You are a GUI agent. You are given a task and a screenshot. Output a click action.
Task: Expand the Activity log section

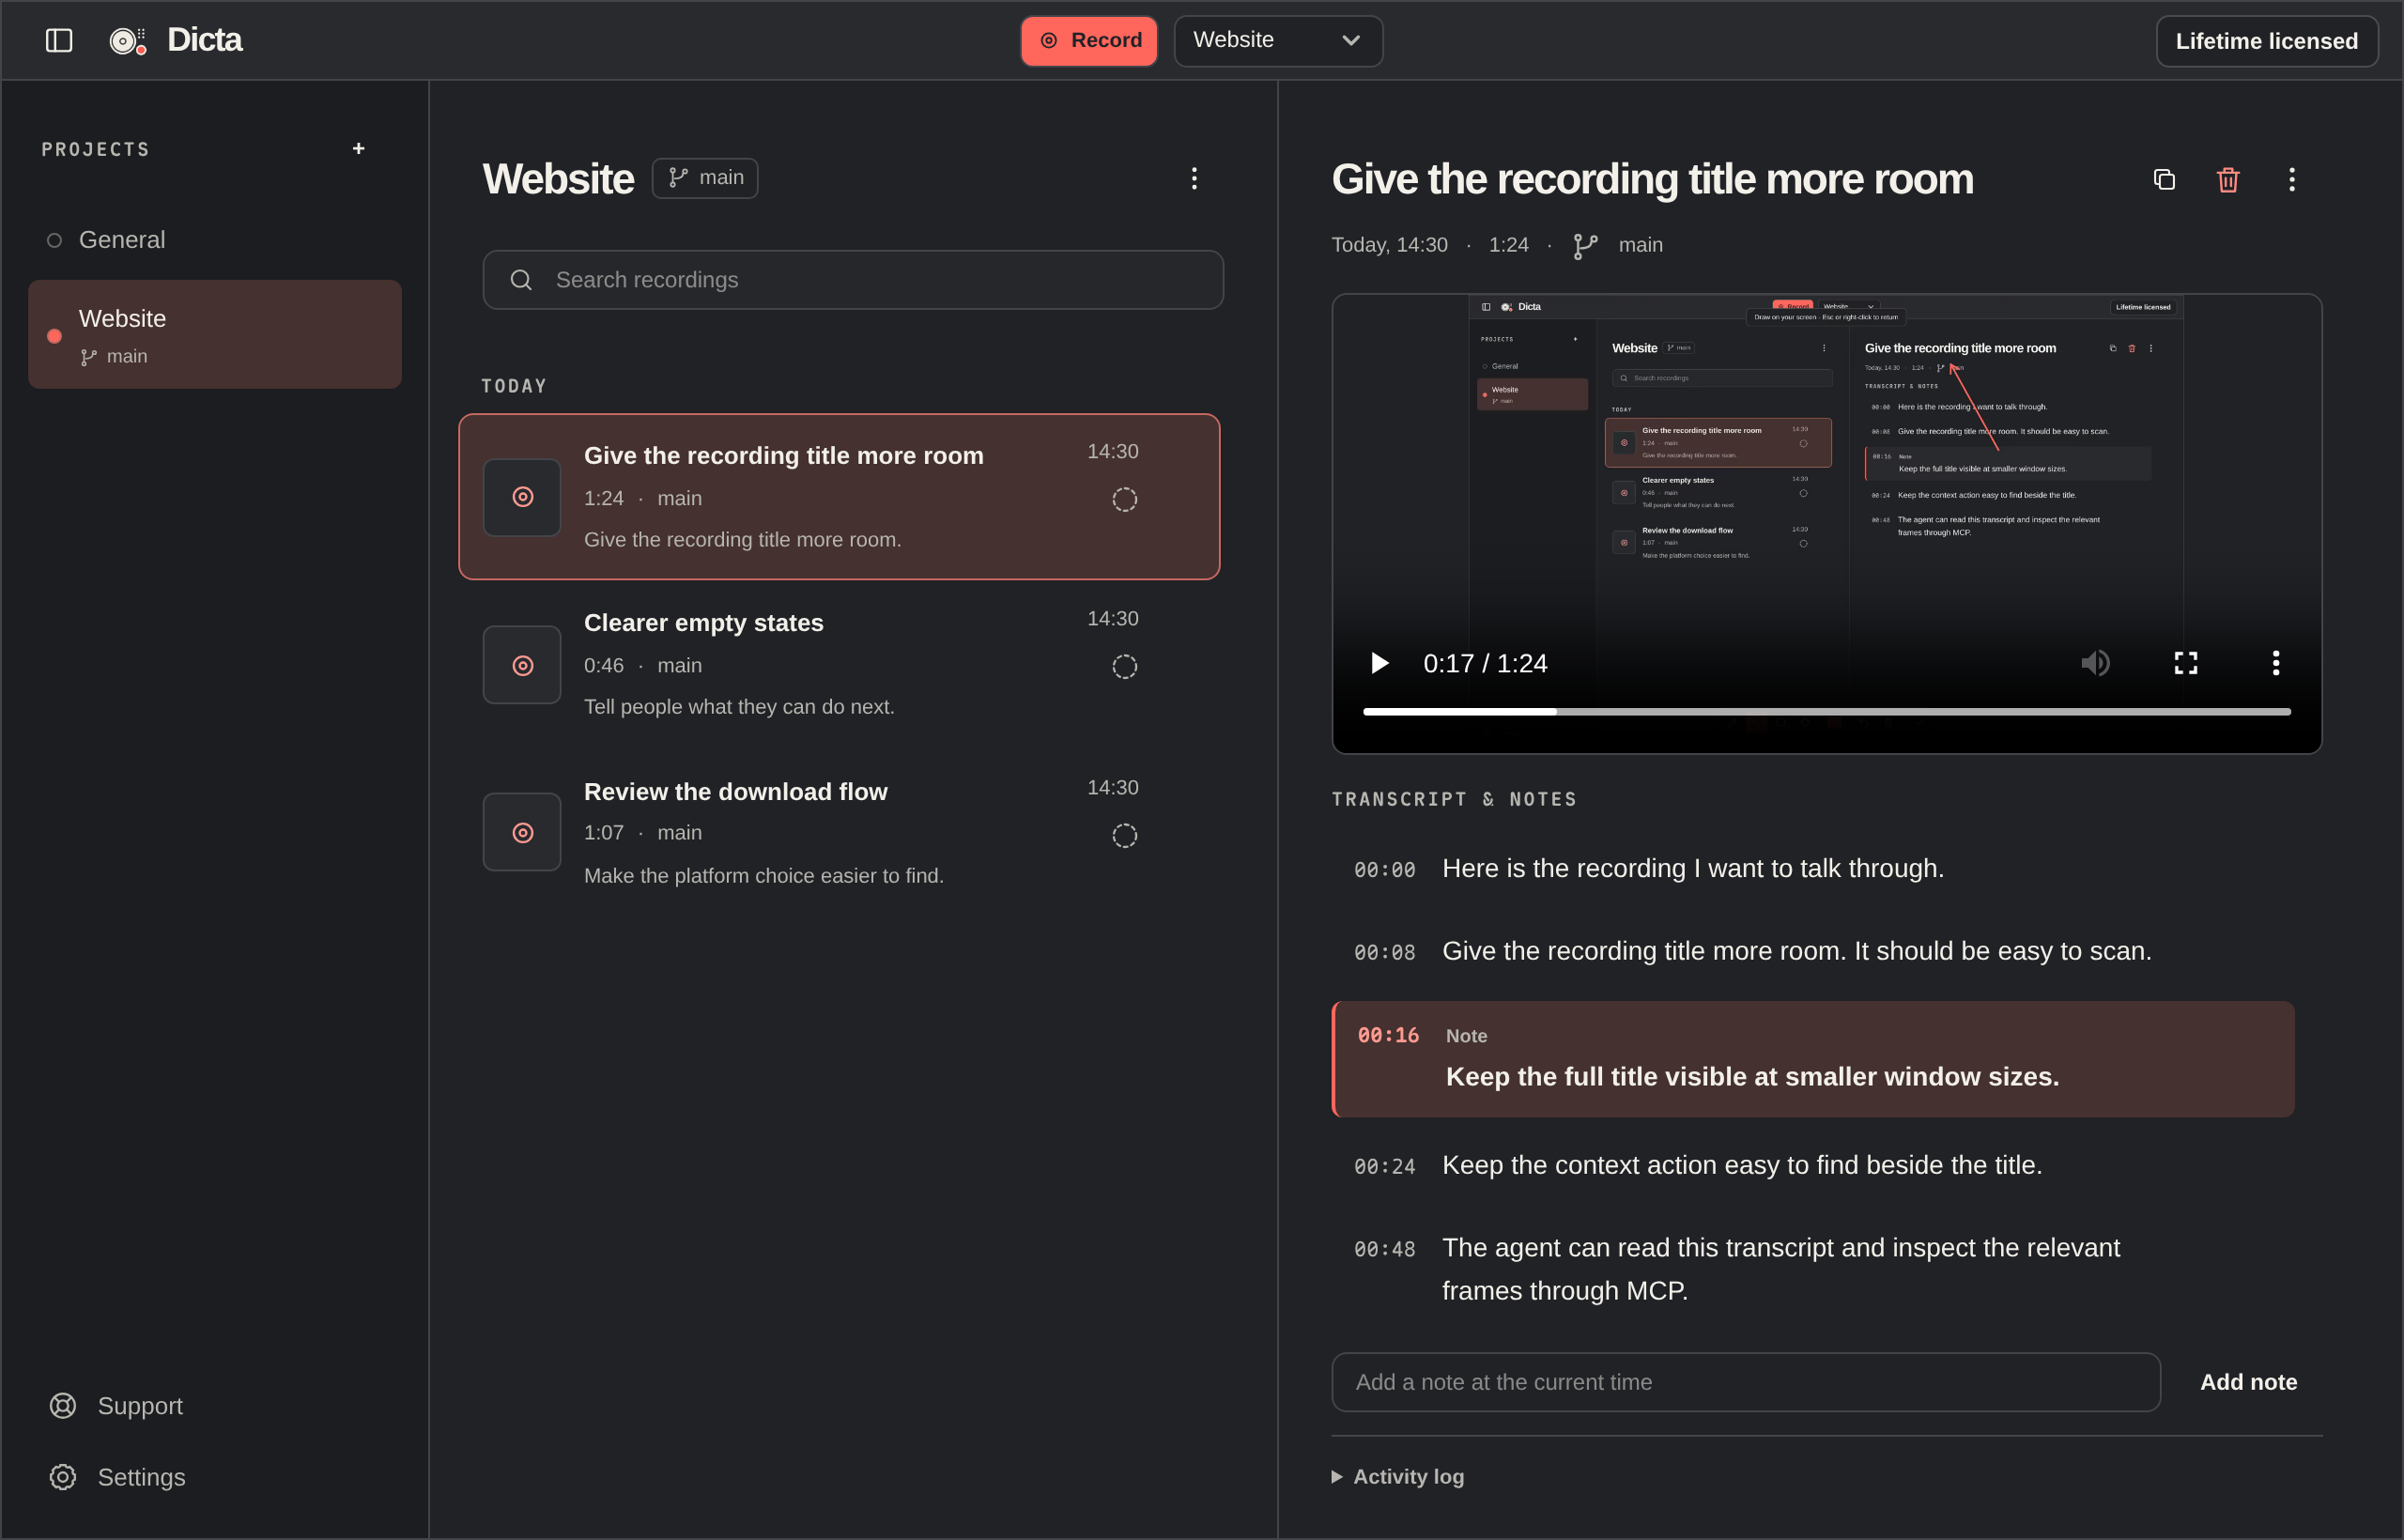tap(1398, 1476)
